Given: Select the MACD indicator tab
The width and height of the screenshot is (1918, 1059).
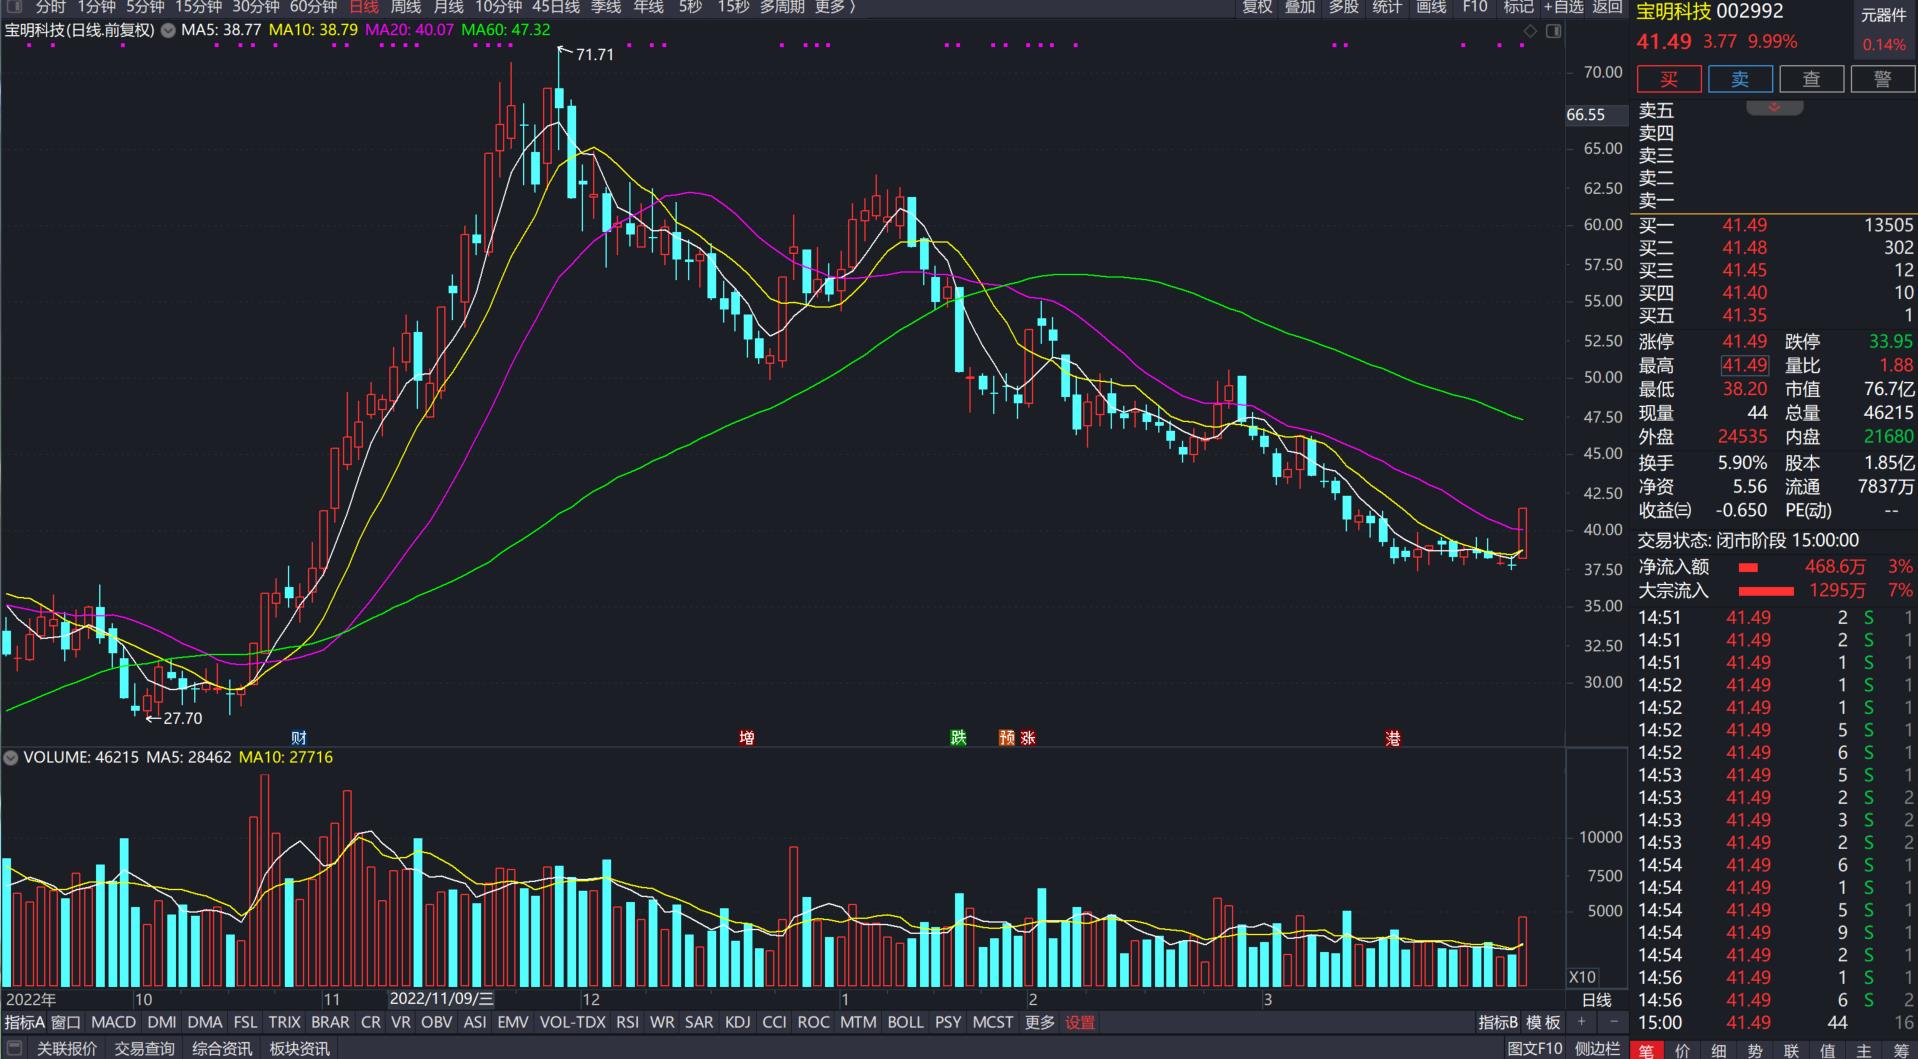Looking at the screenshot, I should (113, 1022).
